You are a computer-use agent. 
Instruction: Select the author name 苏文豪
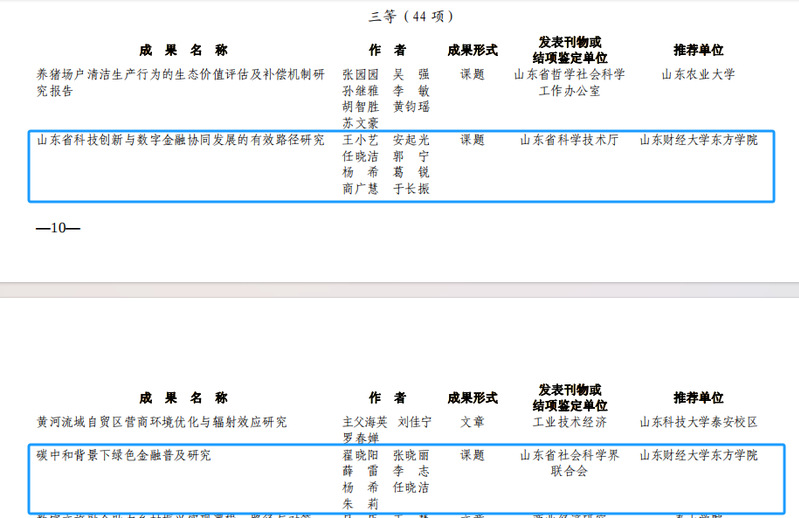tap(361, 123)
